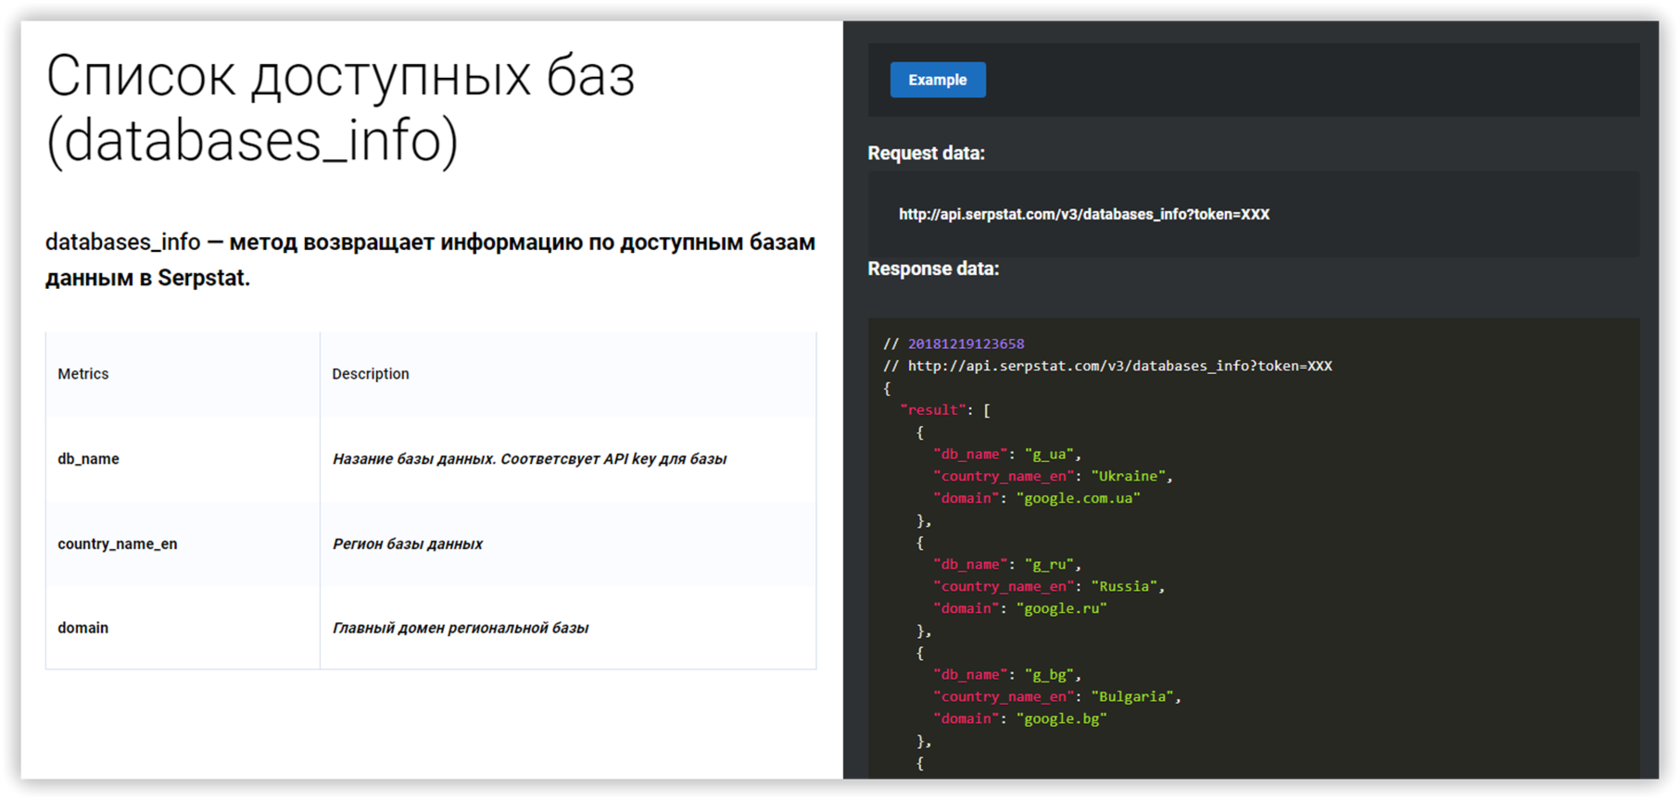Click the blue Example button
The image size is (1680, 800).
click(937, 80)
